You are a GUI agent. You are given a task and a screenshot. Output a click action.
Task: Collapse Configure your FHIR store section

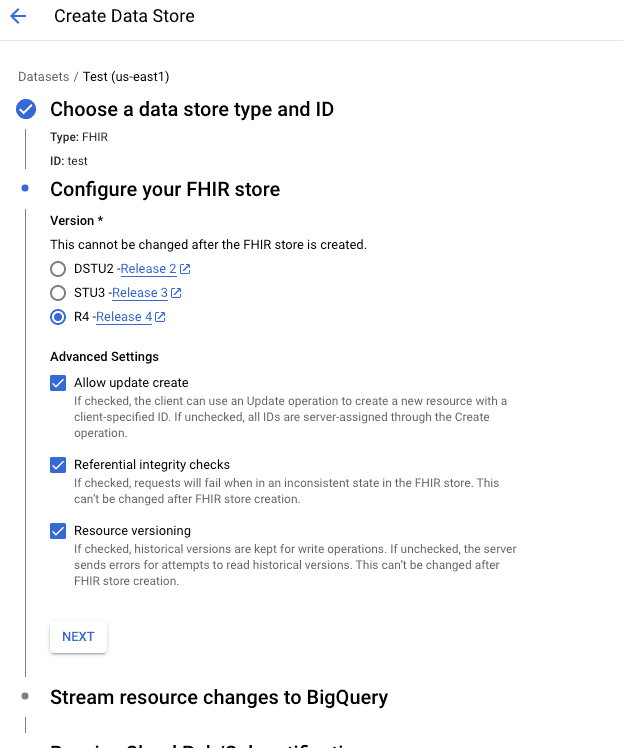click(x=165, y=189)
